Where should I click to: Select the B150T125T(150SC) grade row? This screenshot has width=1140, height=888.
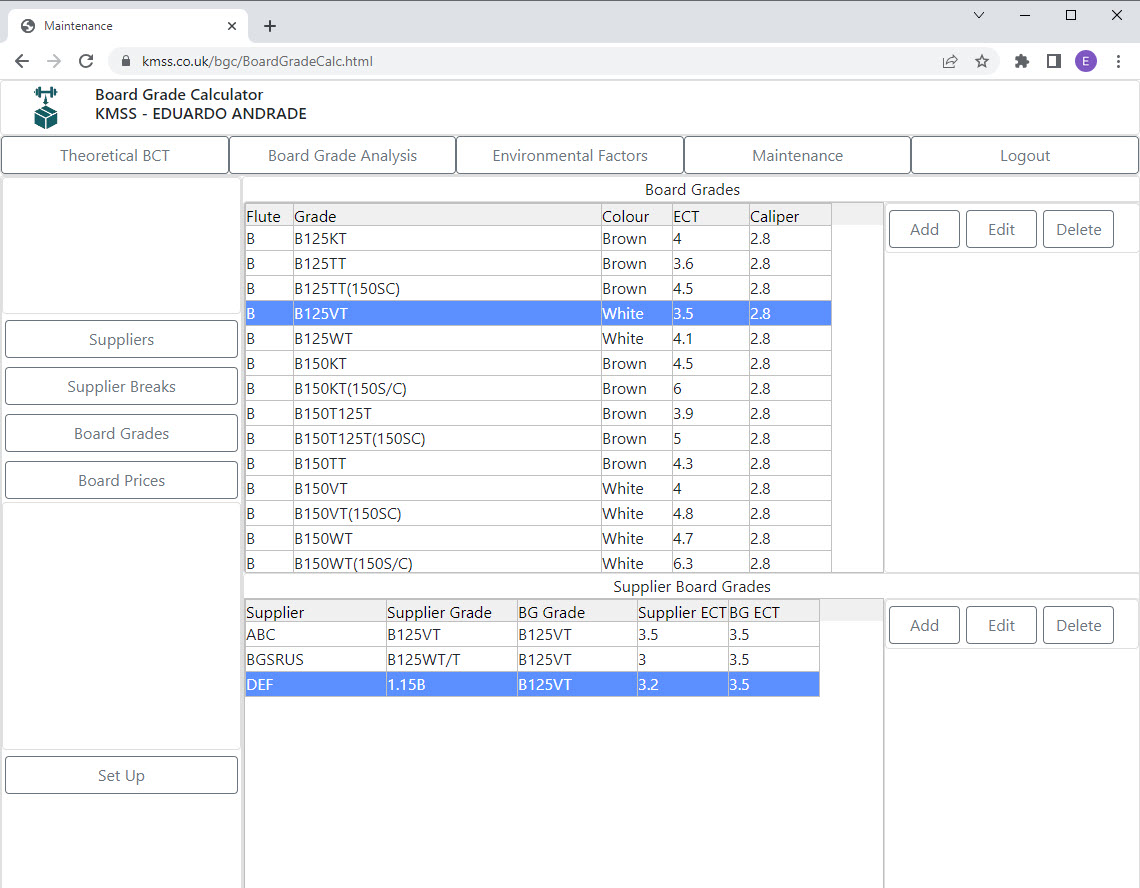(x=538, y=439)
